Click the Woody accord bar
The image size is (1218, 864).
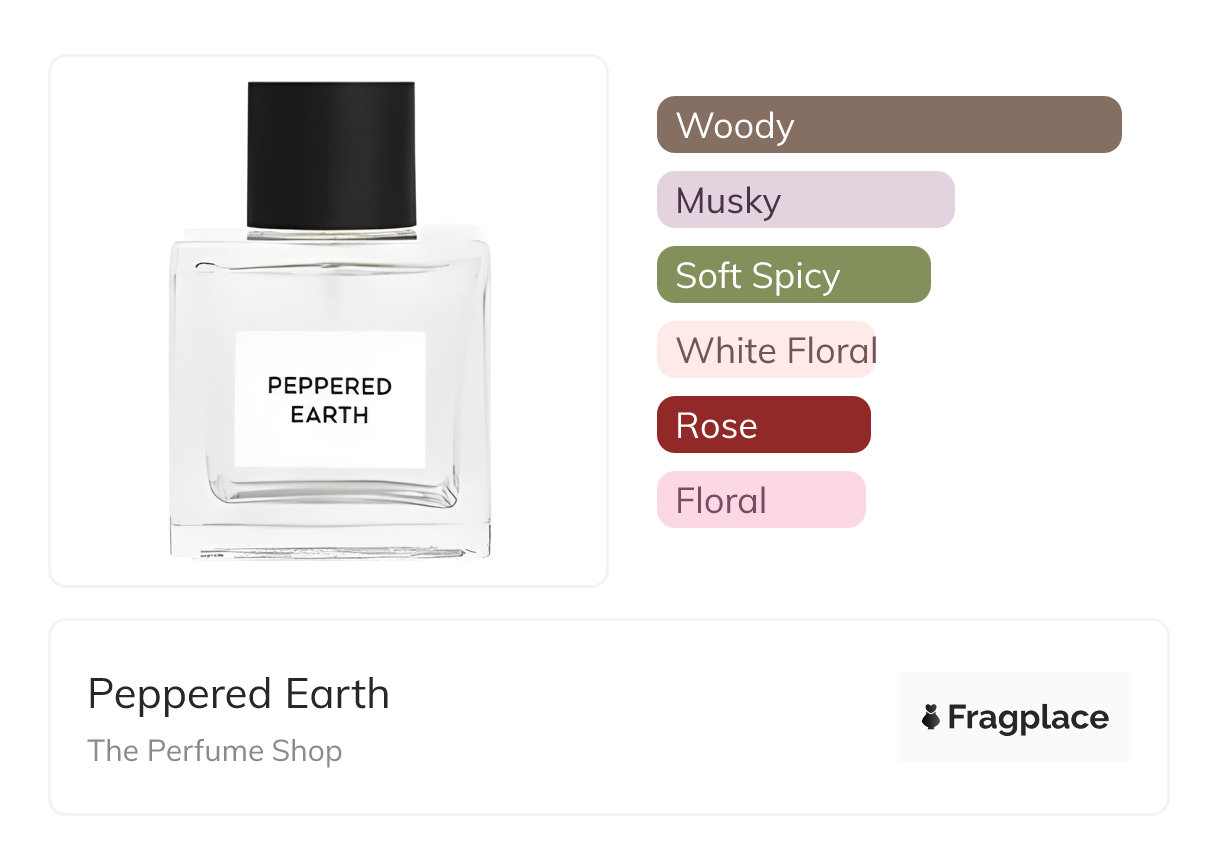click(x=889, y=125)
